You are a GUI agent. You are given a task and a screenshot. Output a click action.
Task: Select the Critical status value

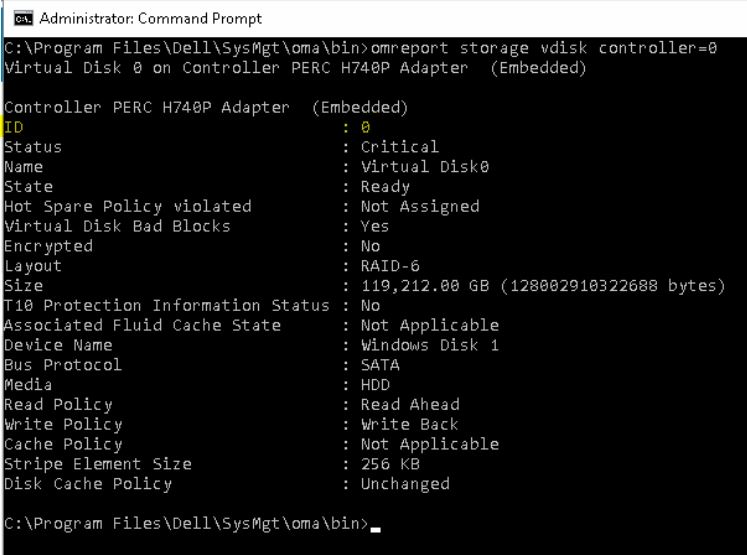tap(399, 147)
